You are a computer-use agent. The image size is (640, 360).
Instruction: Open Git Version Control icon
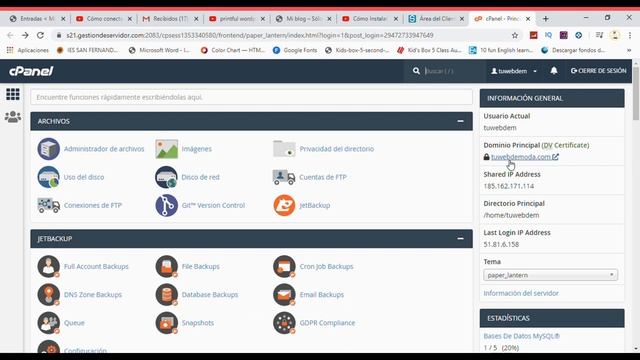[166, 205]
